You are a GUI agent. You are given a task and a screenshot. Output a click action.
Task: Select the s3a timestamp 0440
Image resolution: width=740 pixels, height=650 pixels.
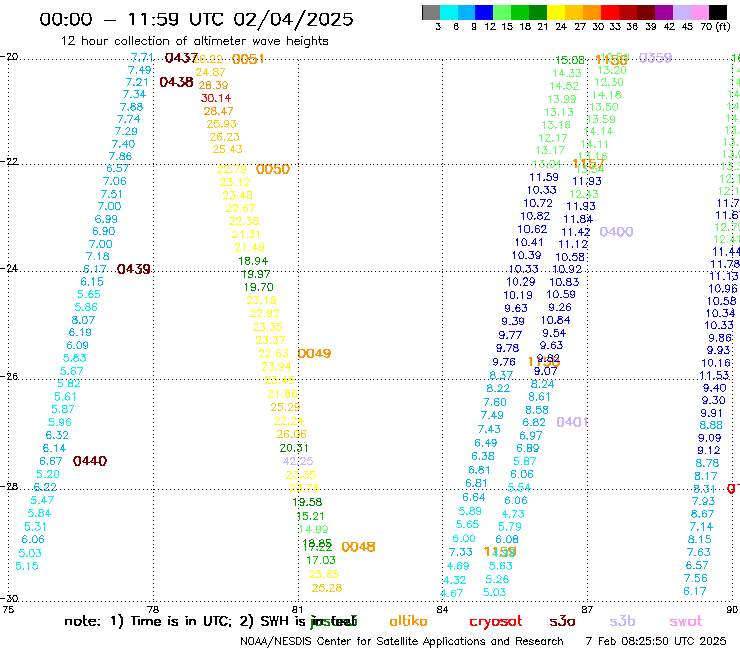click(90, 461)
